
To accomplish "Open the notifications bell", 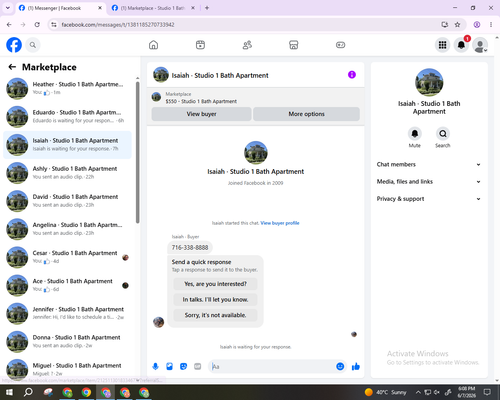I will 461,45.
